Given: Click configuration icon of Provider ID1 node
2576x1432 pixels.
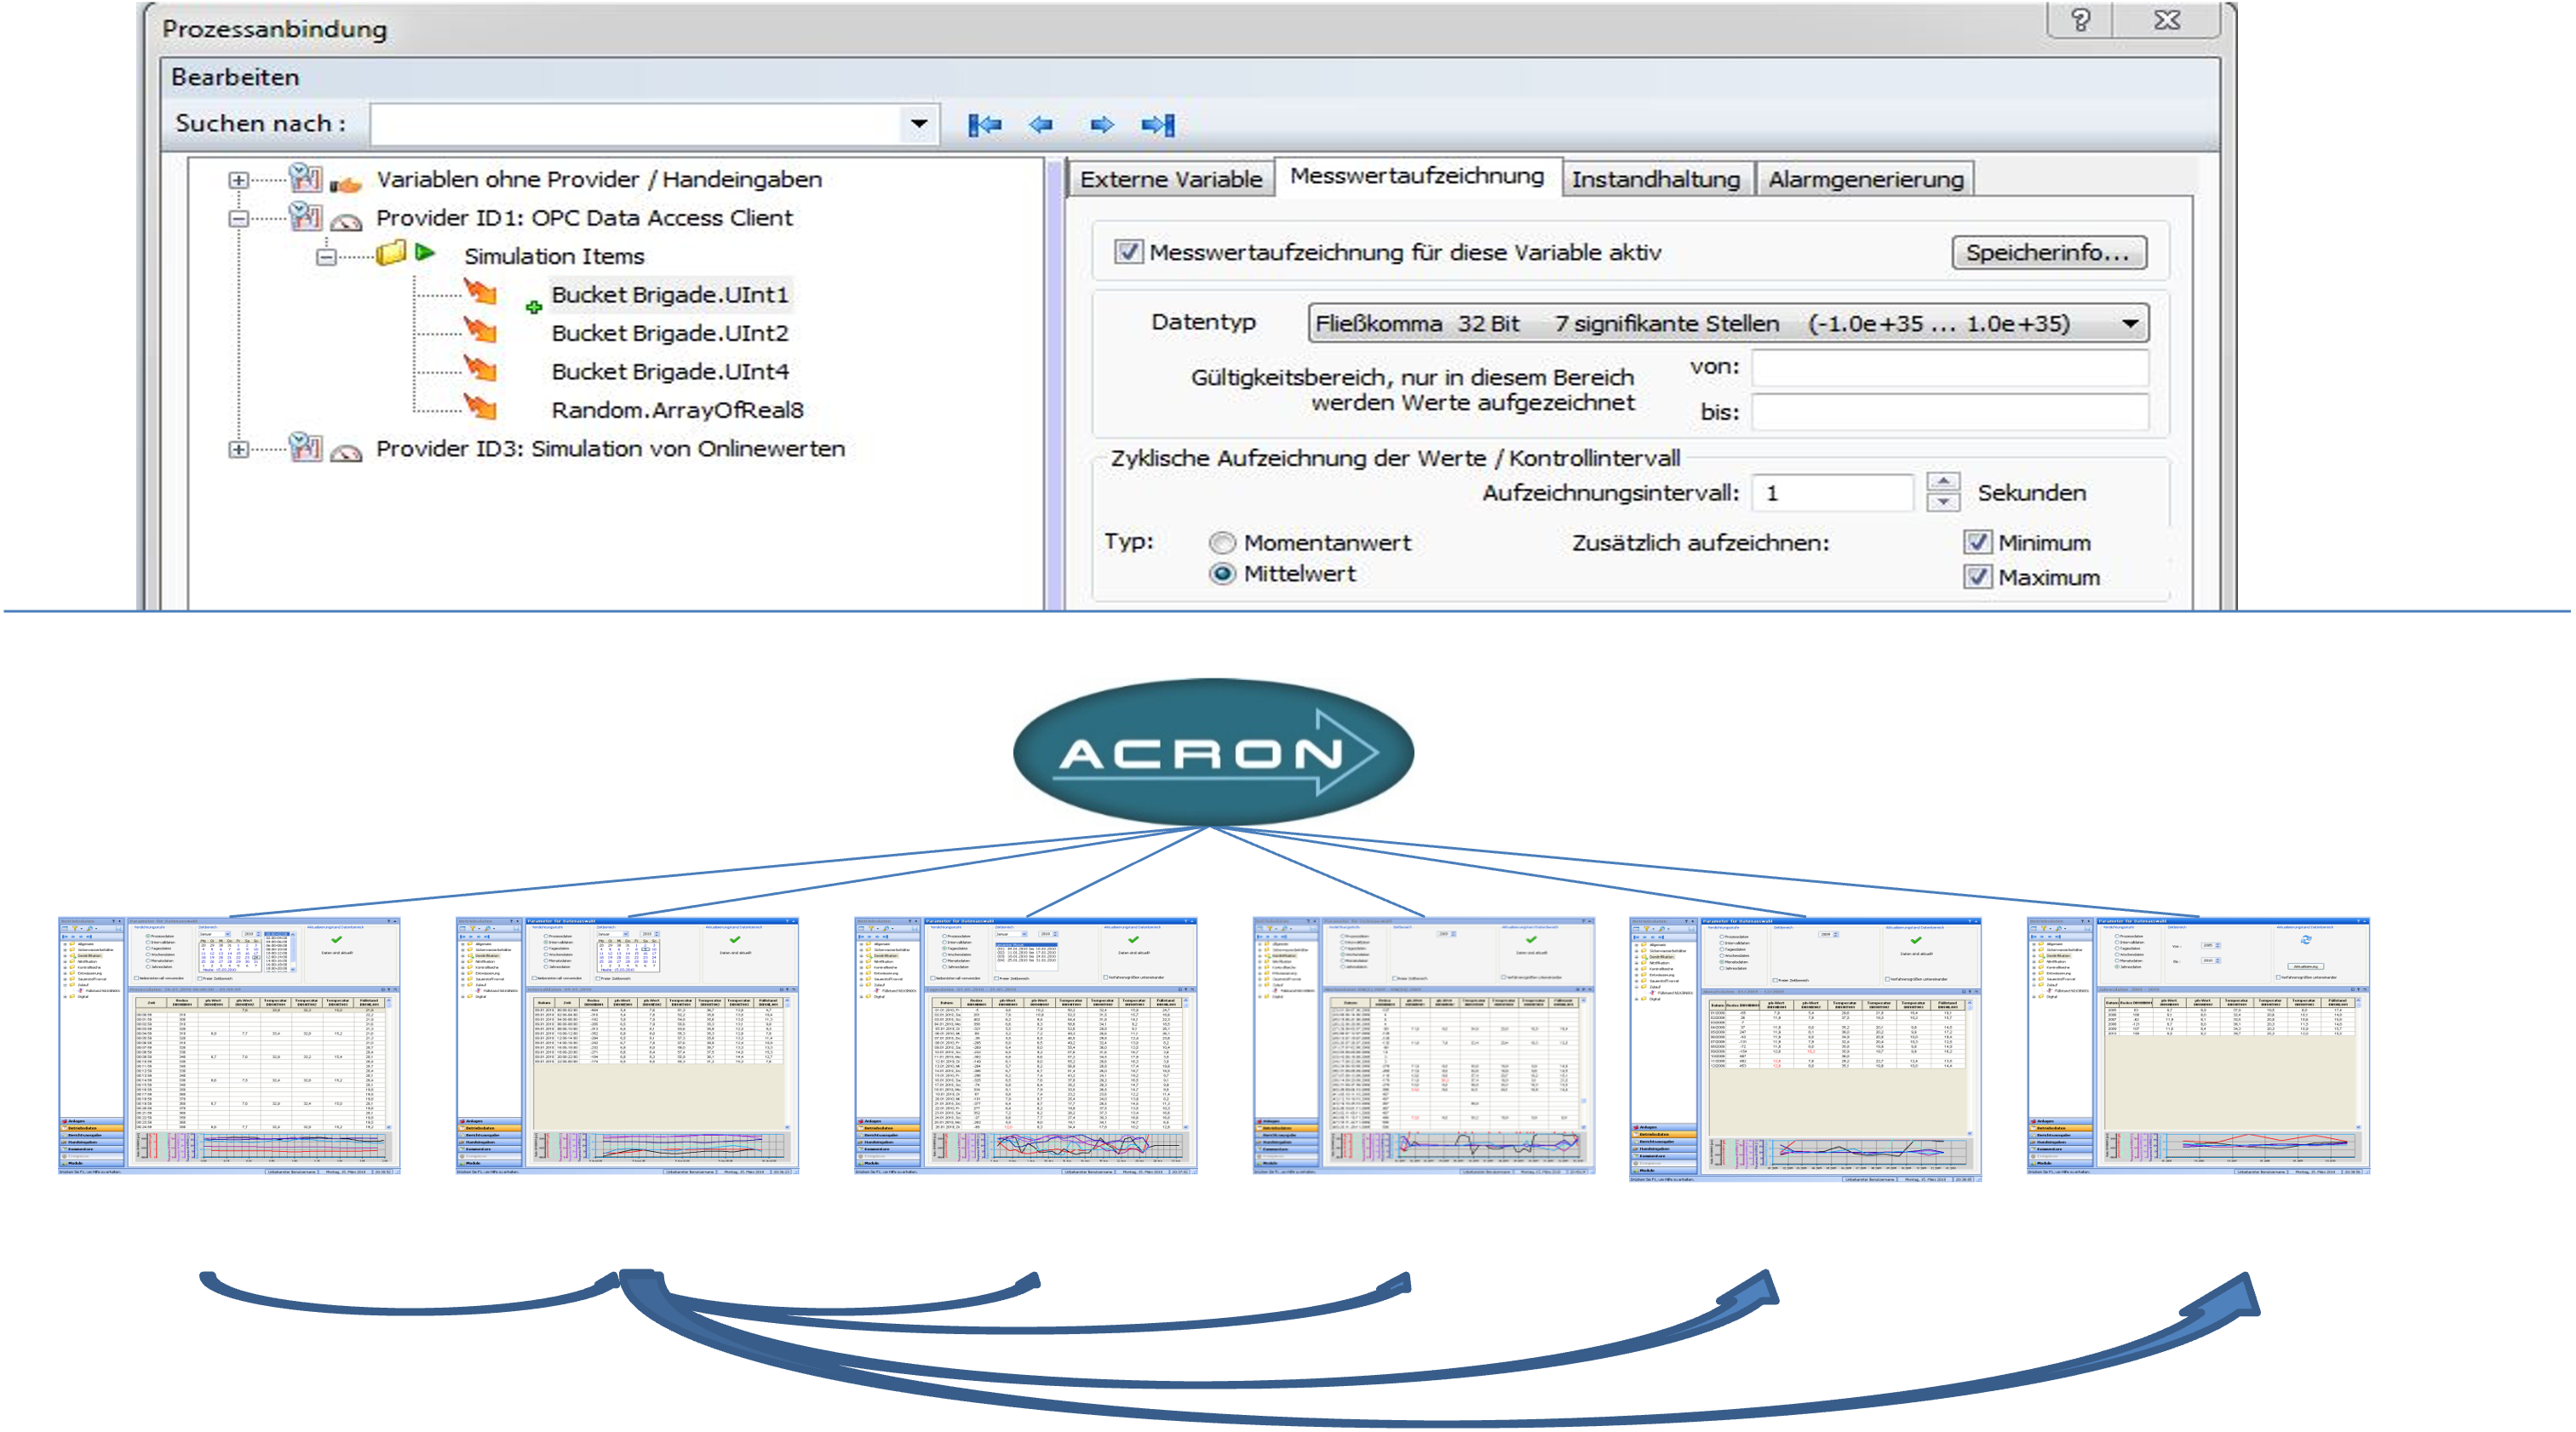Looking at the screenshot, I should coord(305,216).
